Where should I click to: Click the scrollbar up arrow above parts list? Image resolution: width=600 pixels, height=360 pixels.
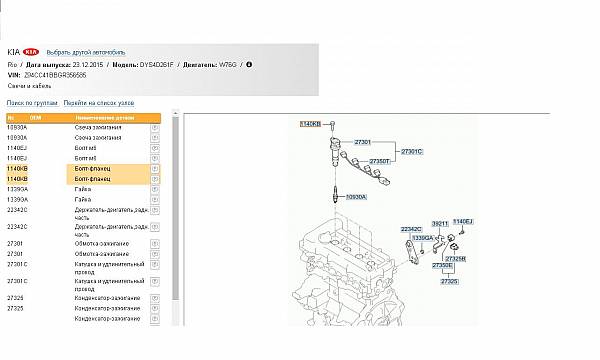point(176,113)
